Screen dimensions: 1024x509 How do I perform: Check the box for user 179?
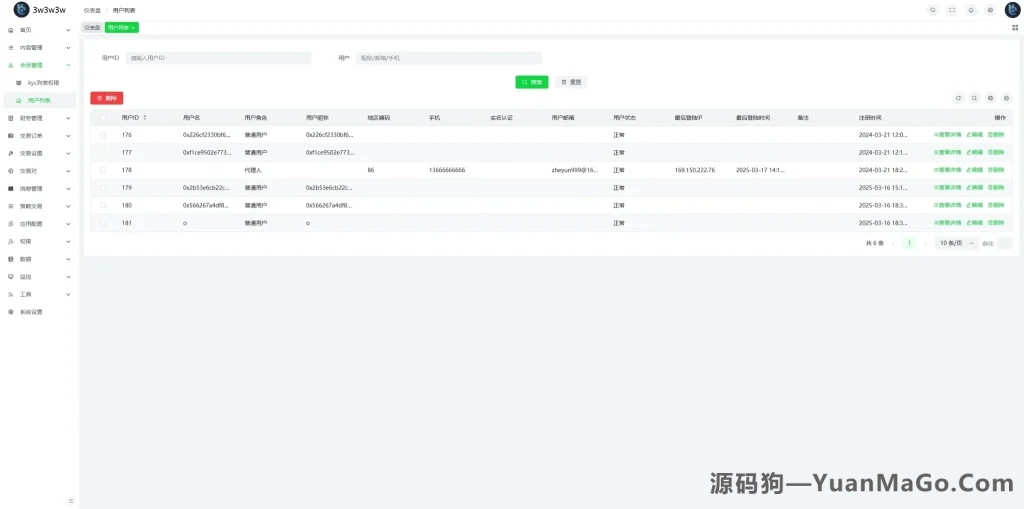[103, 188]
